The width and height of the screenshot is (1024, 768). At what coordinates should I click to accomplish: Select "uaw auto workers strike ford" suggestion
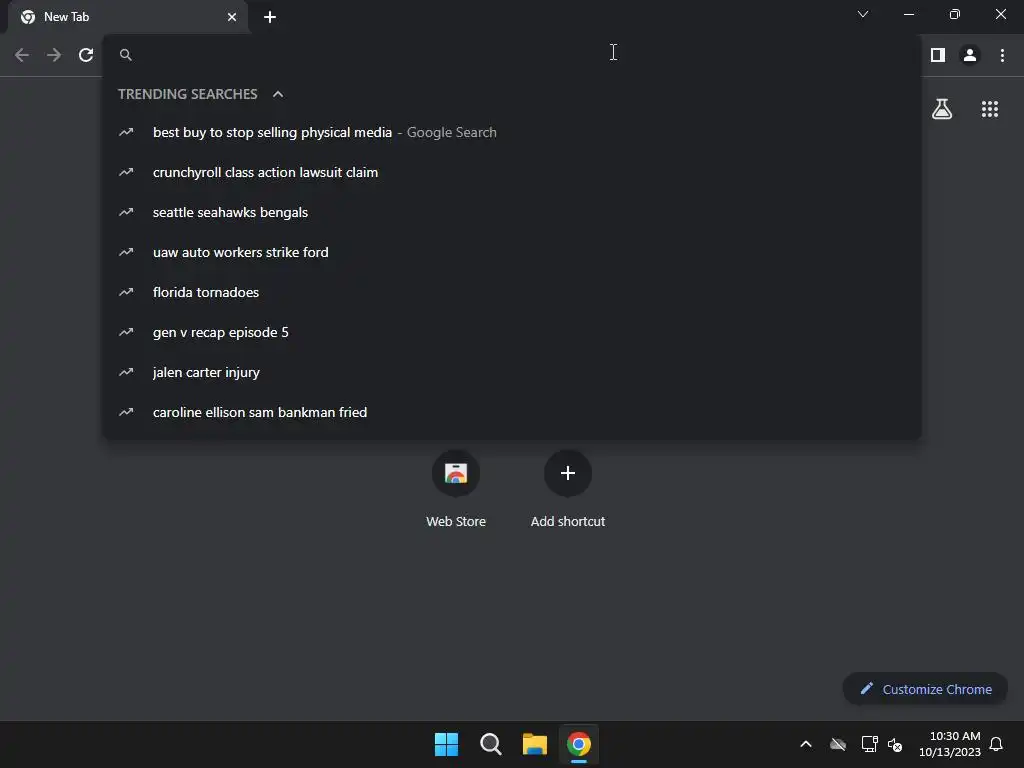click(x=512, y=252)
